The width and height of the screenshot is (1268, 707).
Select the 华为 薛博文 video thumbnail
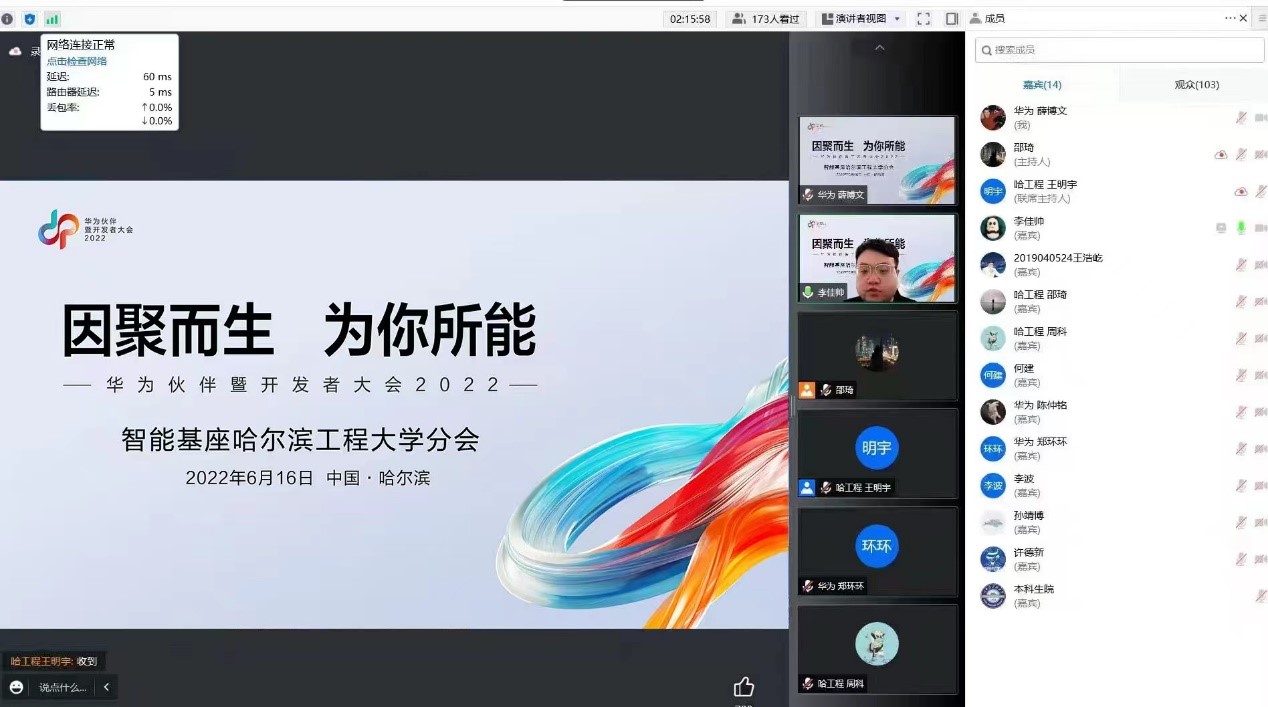(x=877, y=160)
